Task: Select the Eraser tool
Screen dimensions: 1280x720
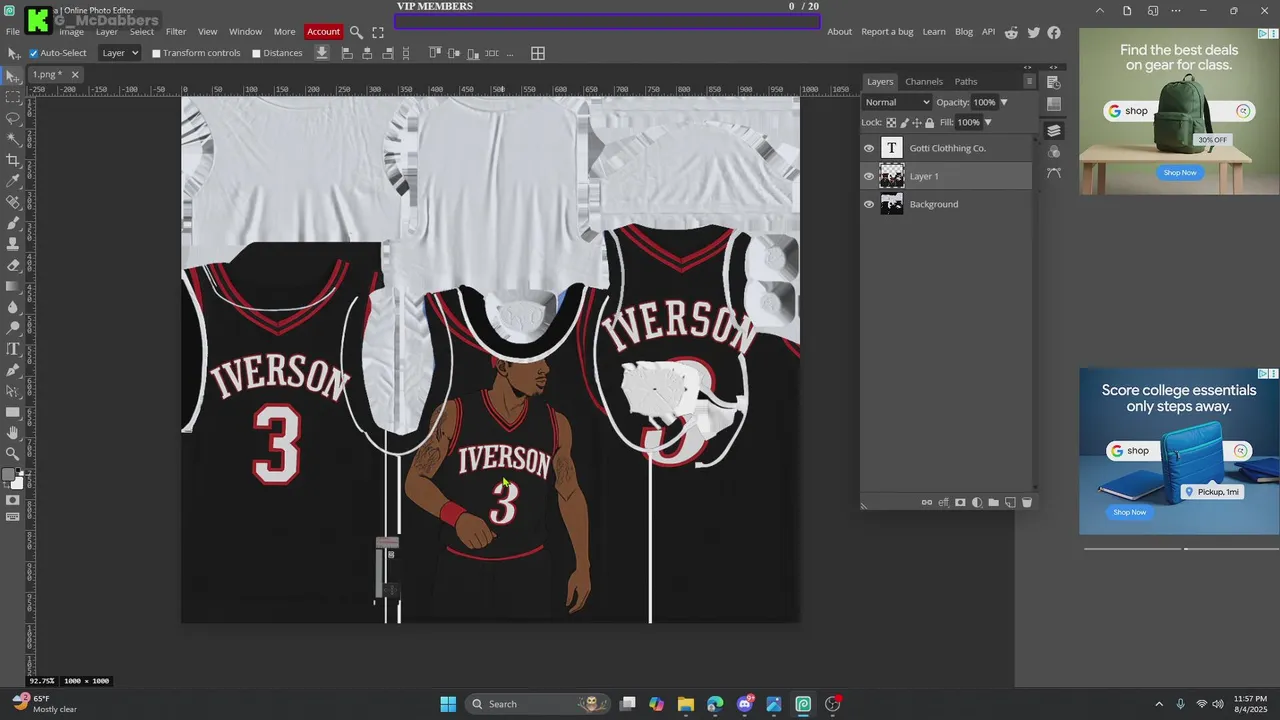Action: click(13, 265)
